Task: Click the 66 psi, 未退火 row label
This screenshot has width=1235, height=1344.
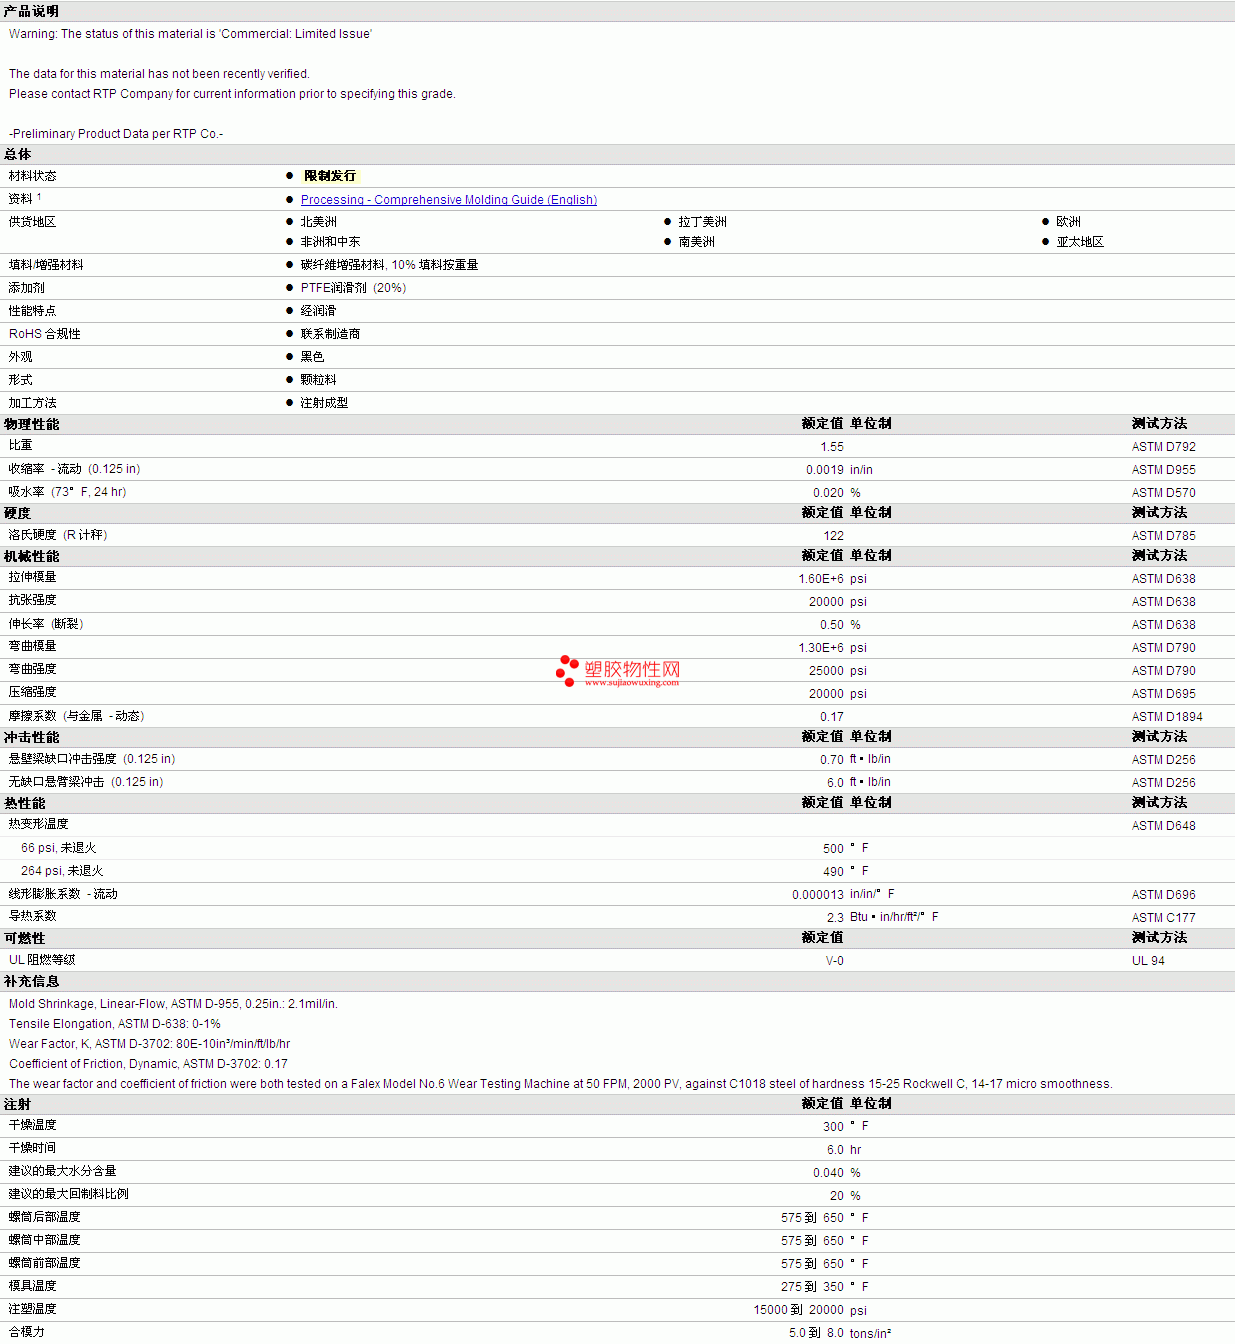Action: [59, 848]
